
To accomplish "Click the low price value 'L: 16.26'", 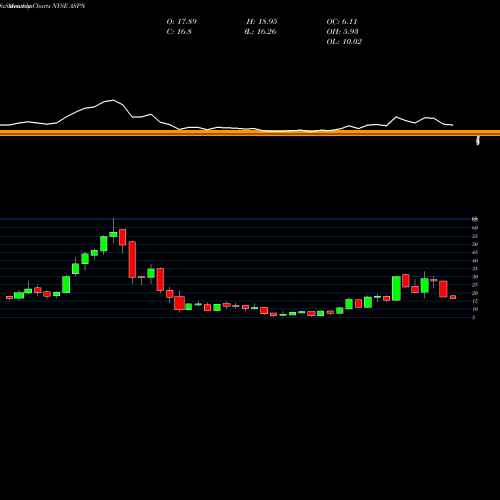I will [260, 32].
